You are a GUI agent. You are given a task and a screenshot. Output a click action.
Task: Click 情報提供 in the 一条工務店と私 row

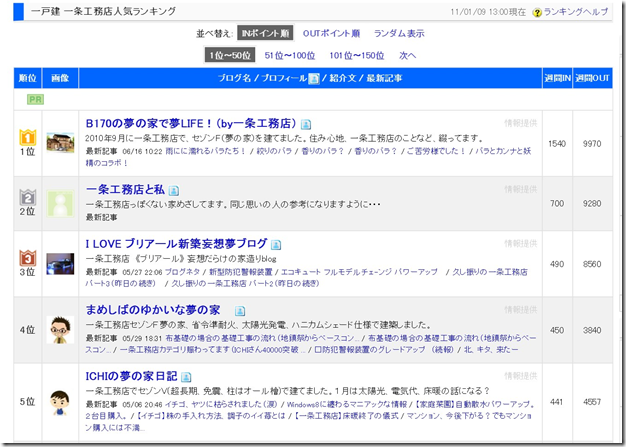(521, 189)
